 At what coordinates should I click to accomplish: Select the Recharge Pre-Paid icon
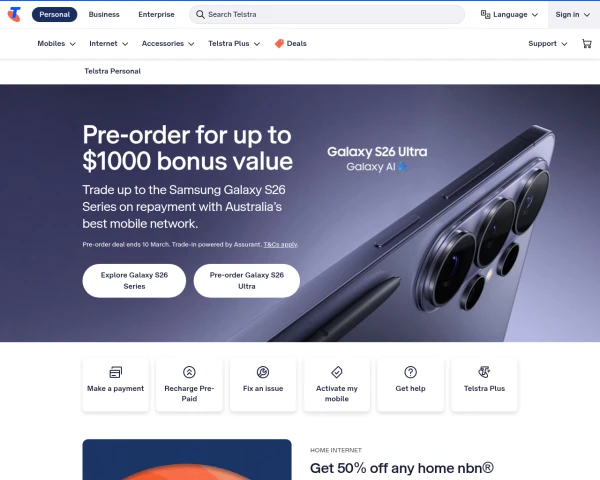189,372
